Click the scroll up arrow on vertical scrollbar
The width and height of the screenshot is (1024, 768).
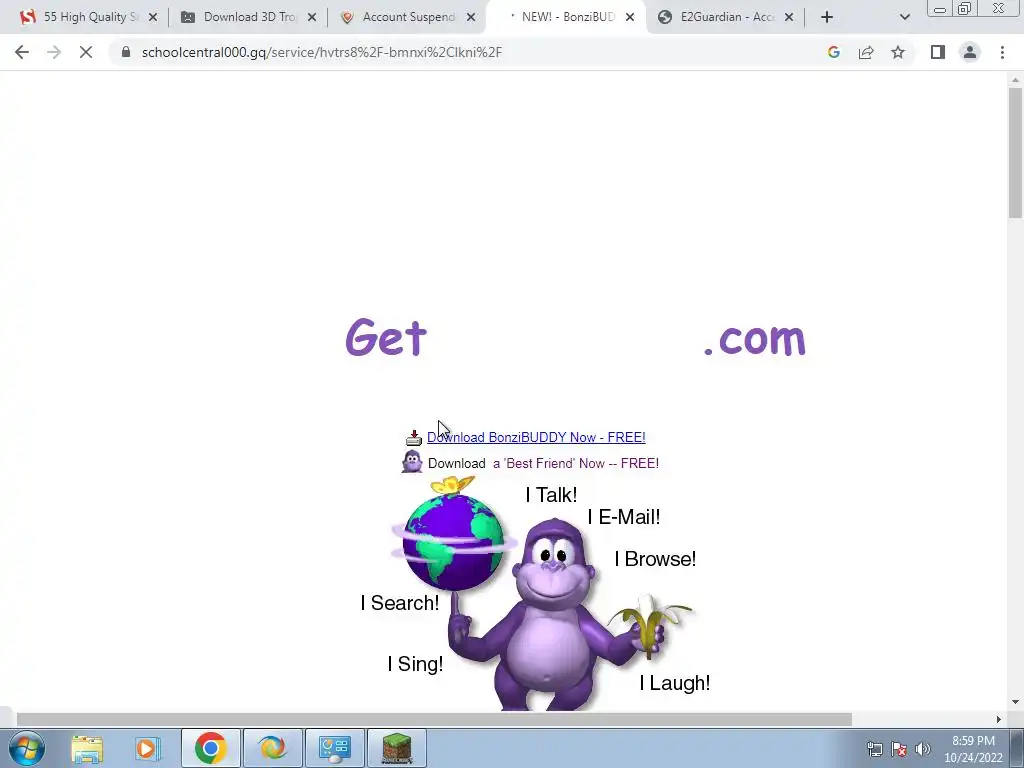click(1015, 80)
